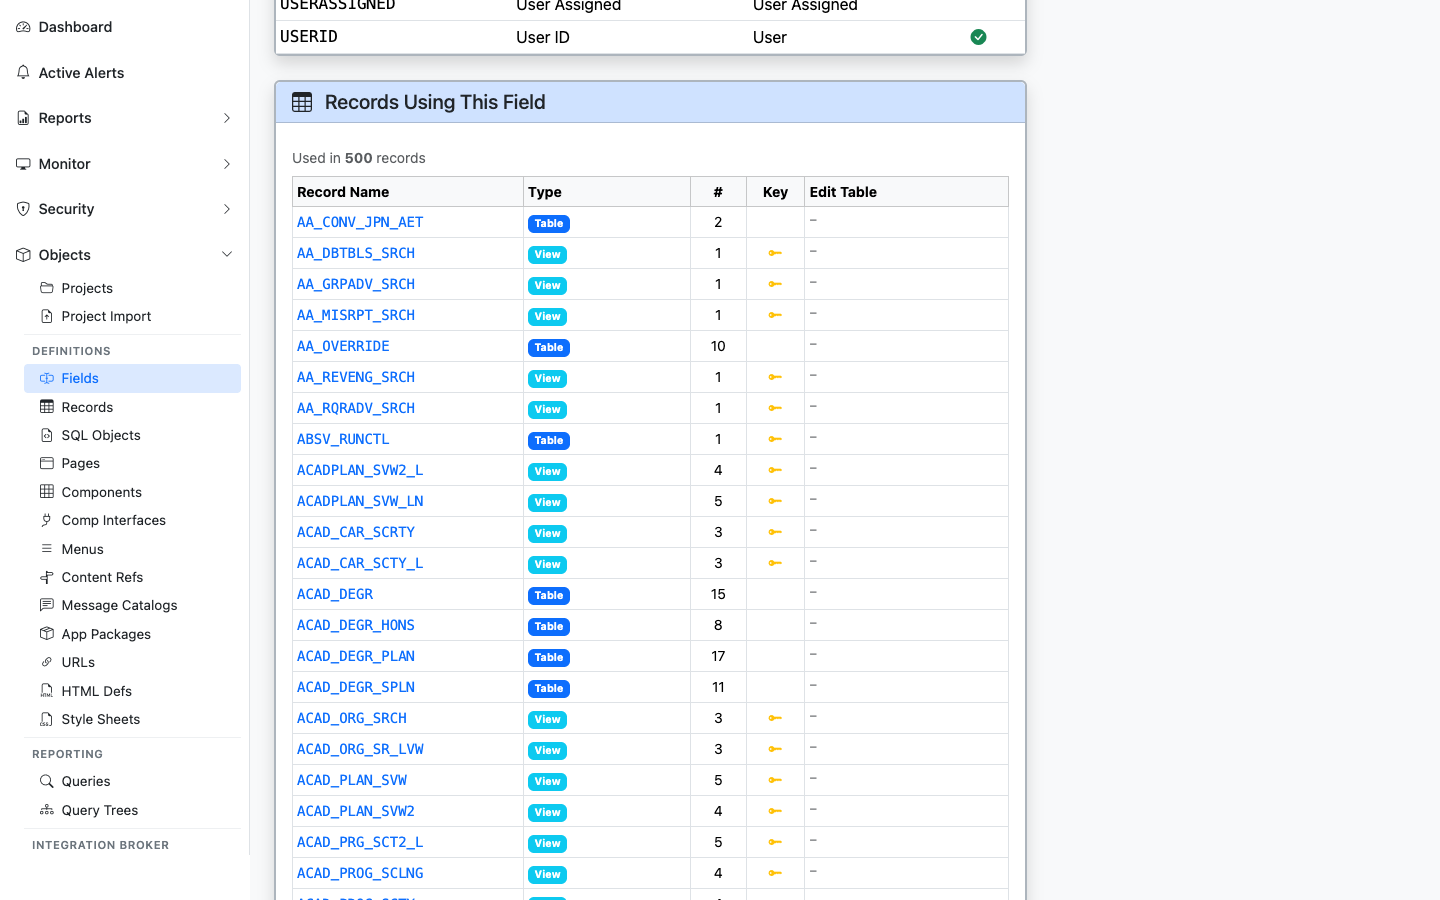Screen dimensions: 1440x900
Task: Click the Table badge for ACAD_DEGR_SPLN
Action: (x=549, y=689)
